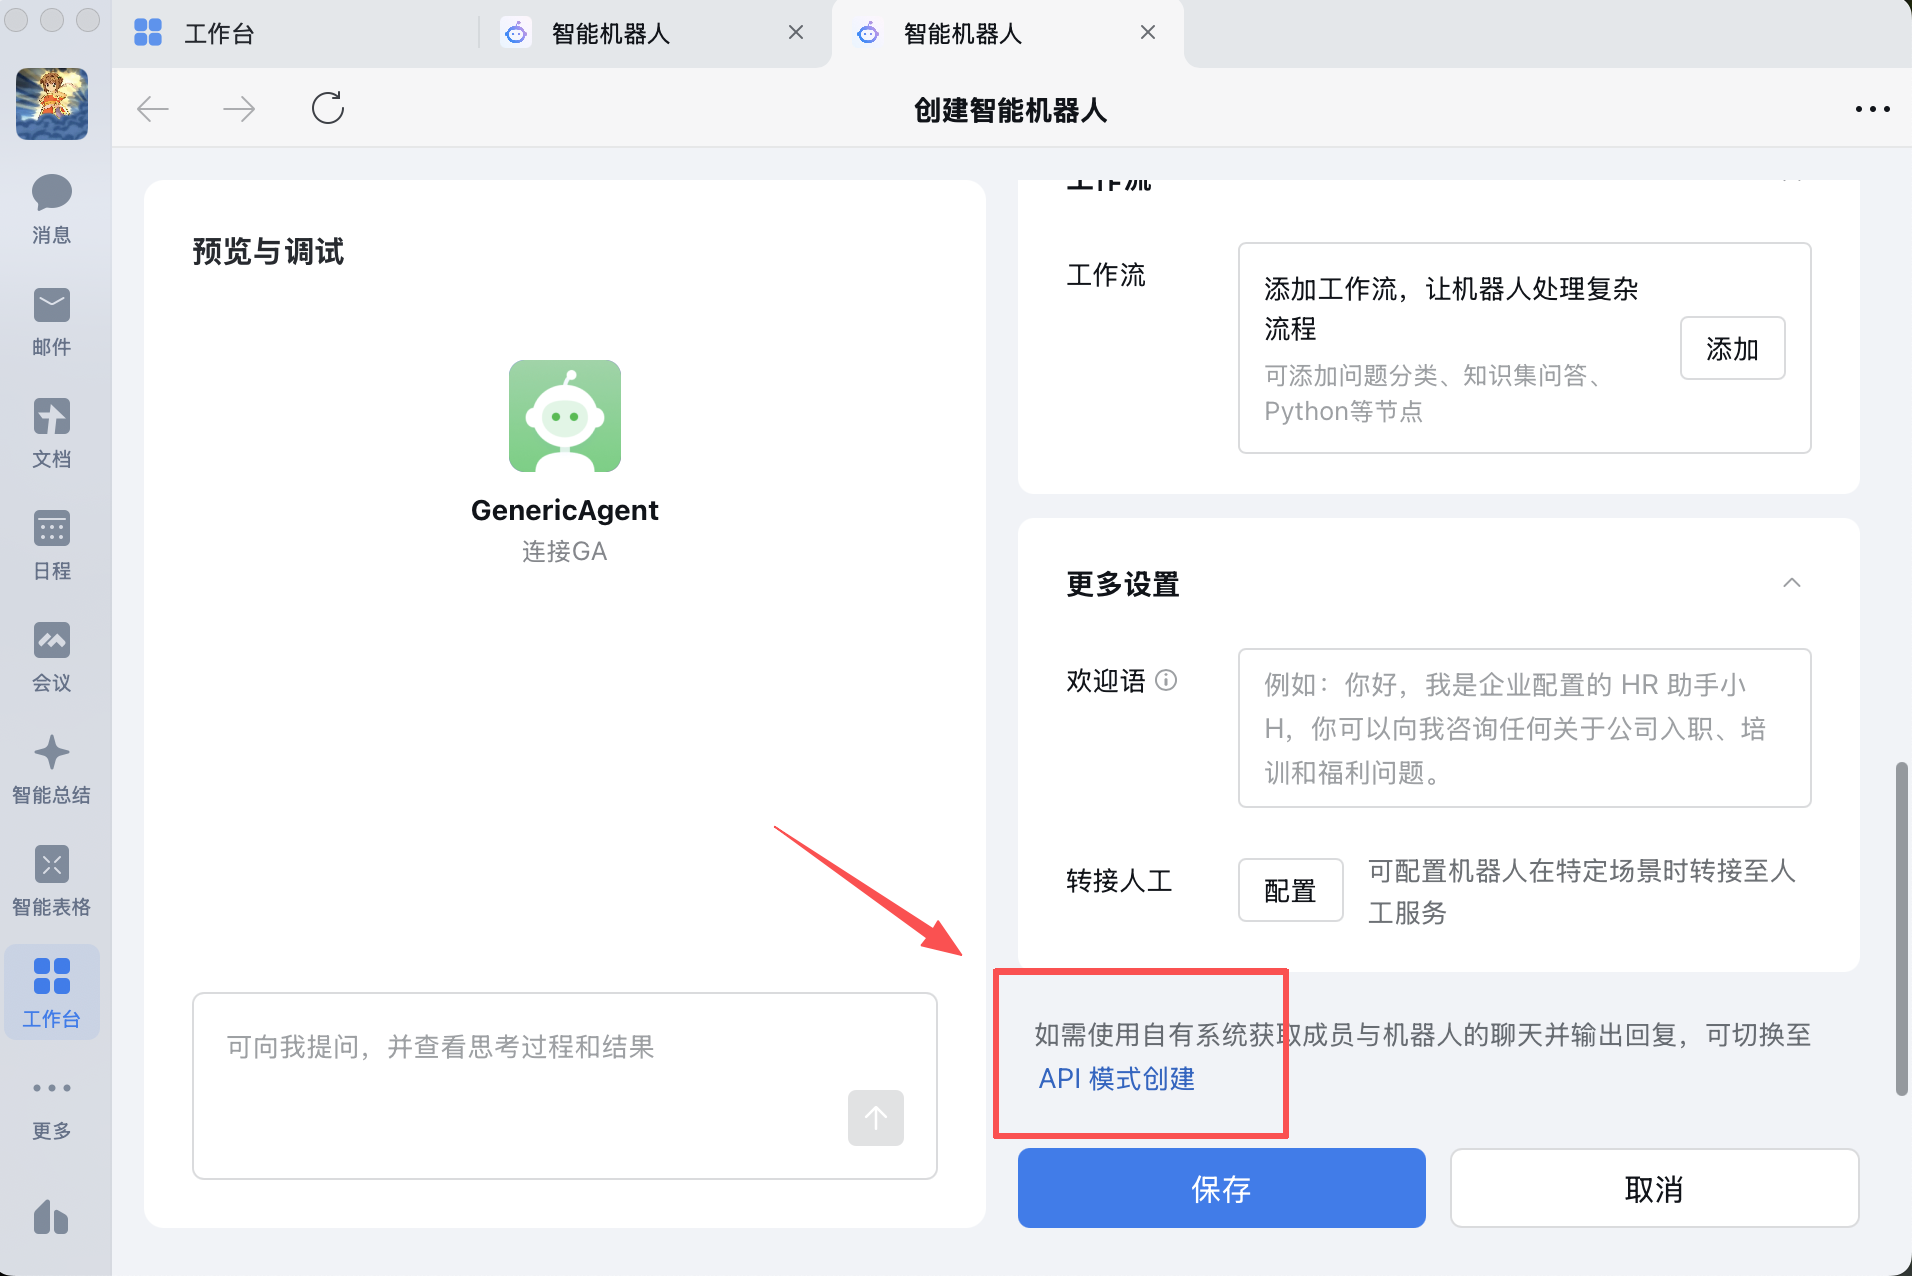Image resolution: width=1912 pixels, height=1276 pixels.
Task: Switch to the first 智能机器人 tab
Action: click(610, 34)
